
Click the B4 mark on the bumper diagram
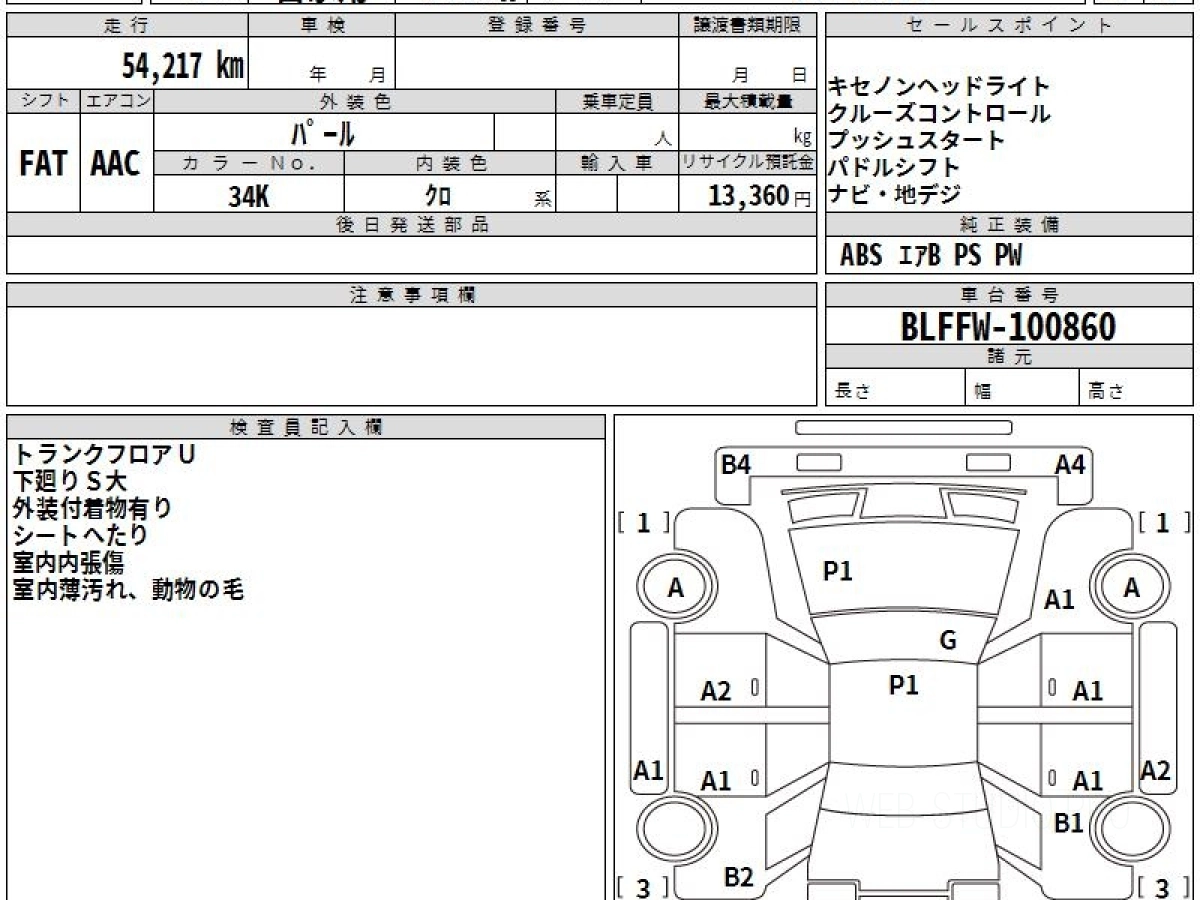(736, 464)
